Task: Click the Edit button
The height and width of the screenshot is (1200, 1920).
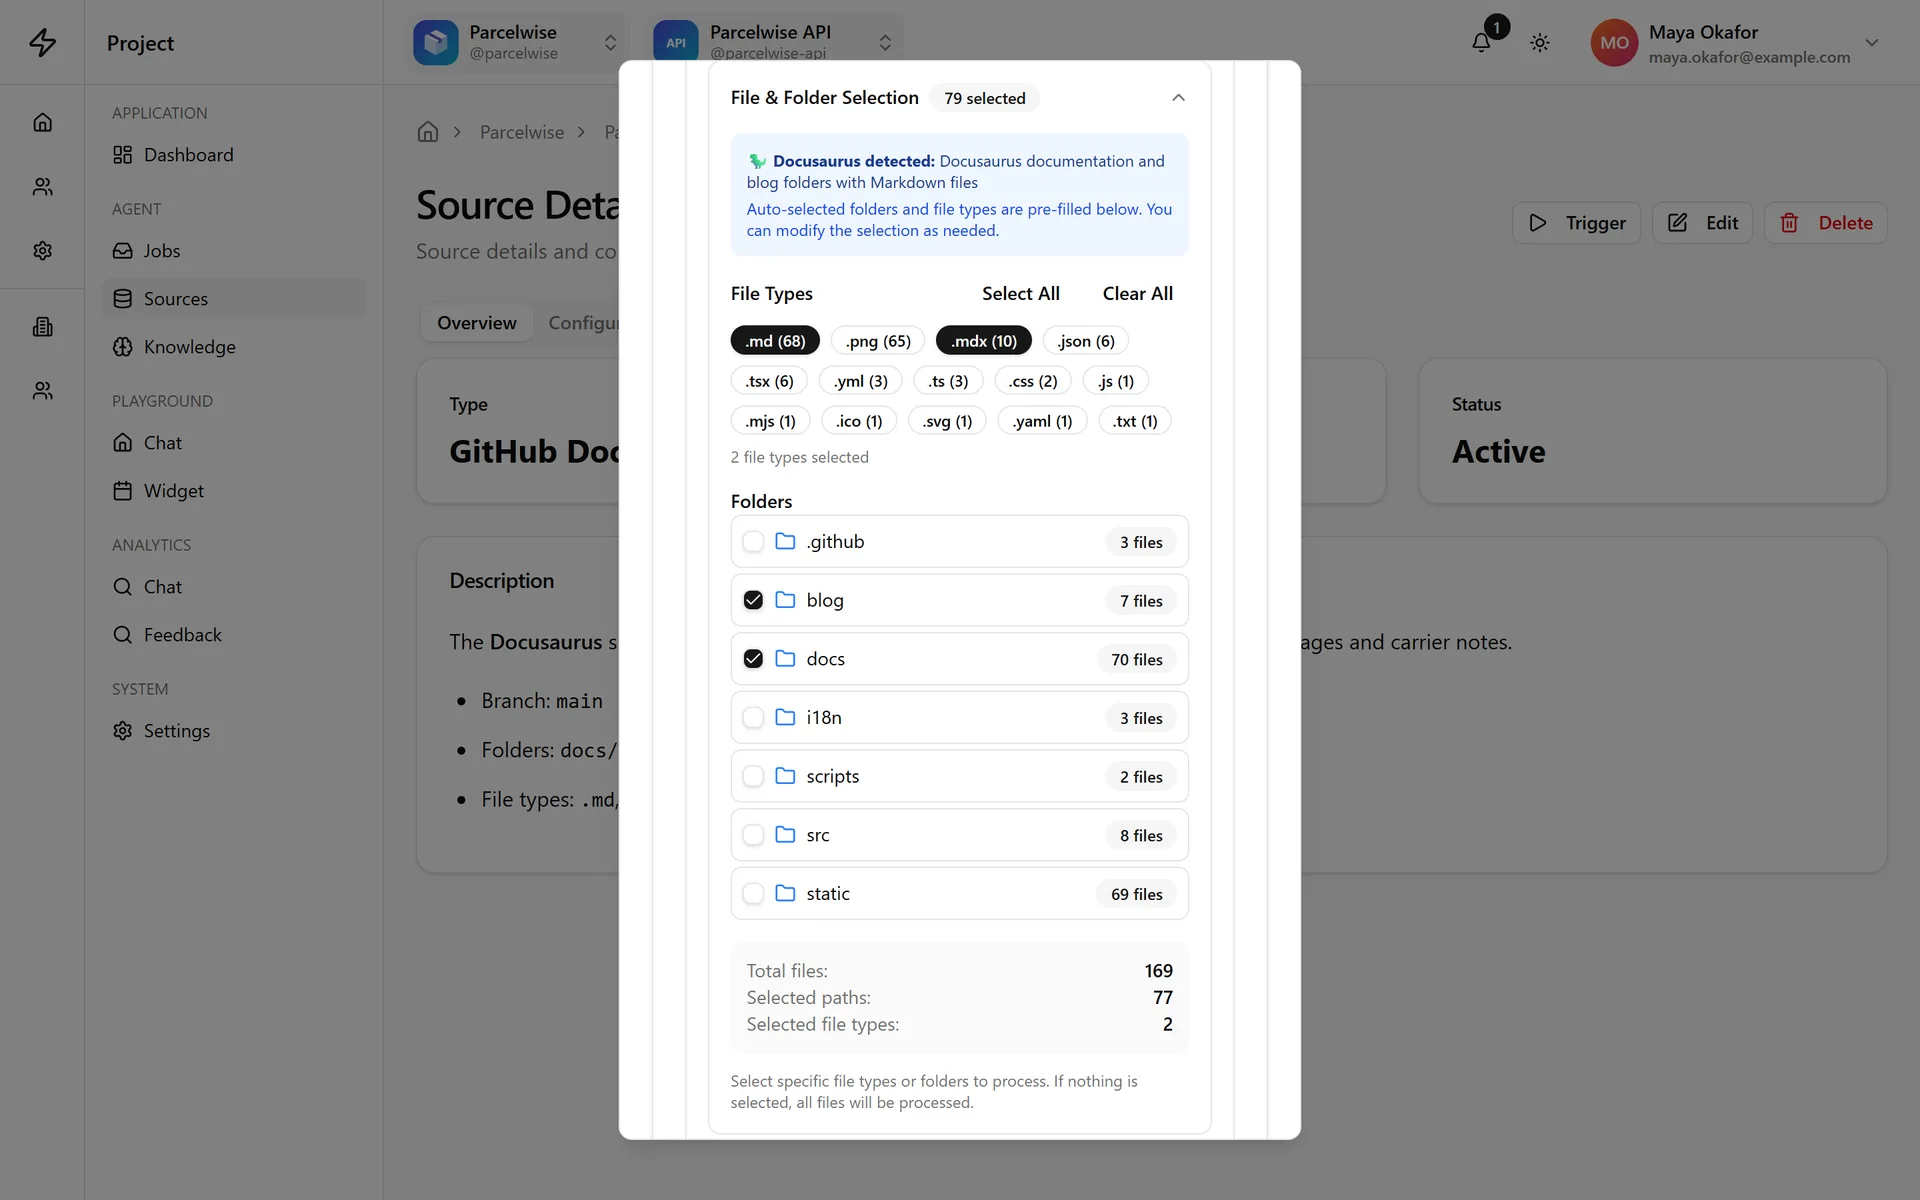Action: click(1703, 223)
